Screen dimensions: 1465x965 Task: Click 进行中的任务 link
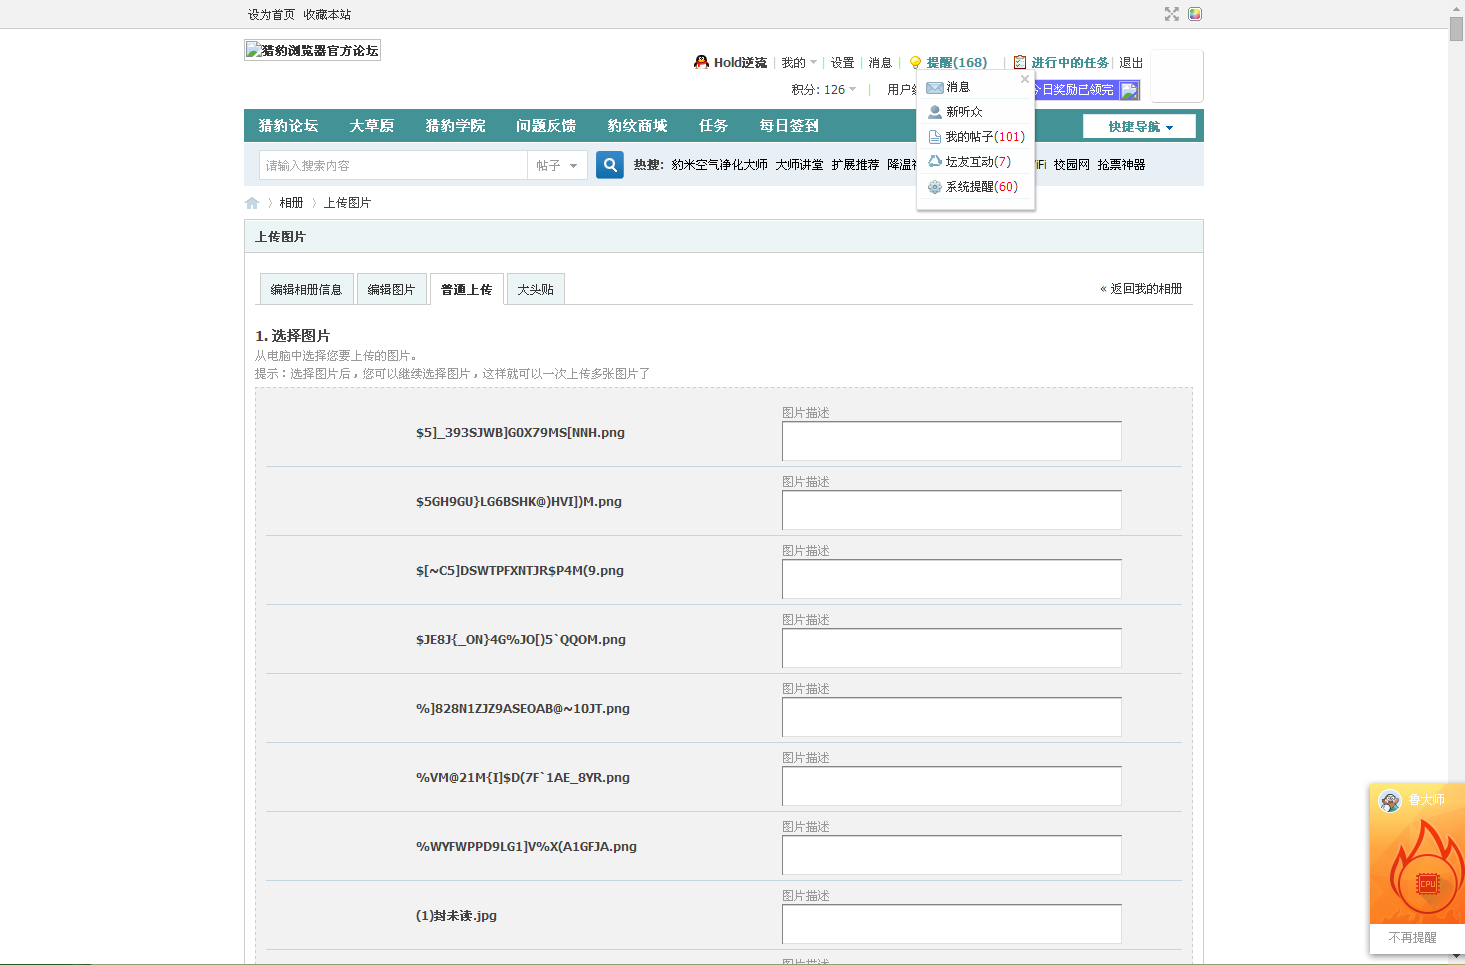[1070, 62]
